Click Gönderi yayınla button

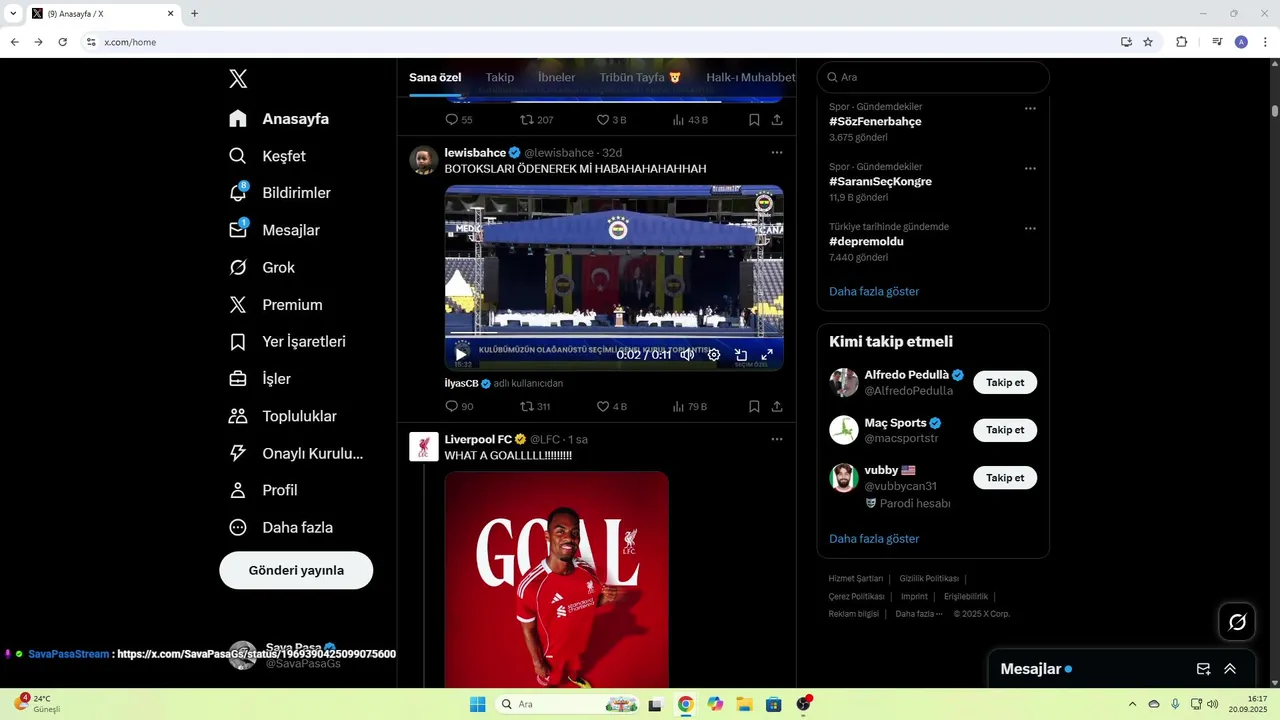tap(296, 570)
